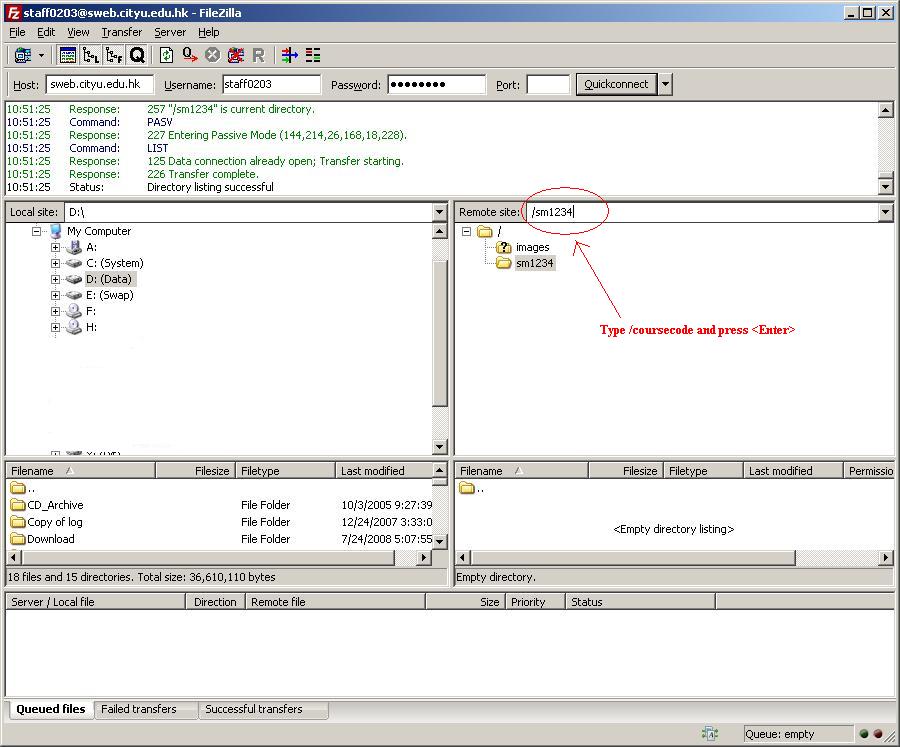Toggle remote directory tree view icon

pos(114,55)
